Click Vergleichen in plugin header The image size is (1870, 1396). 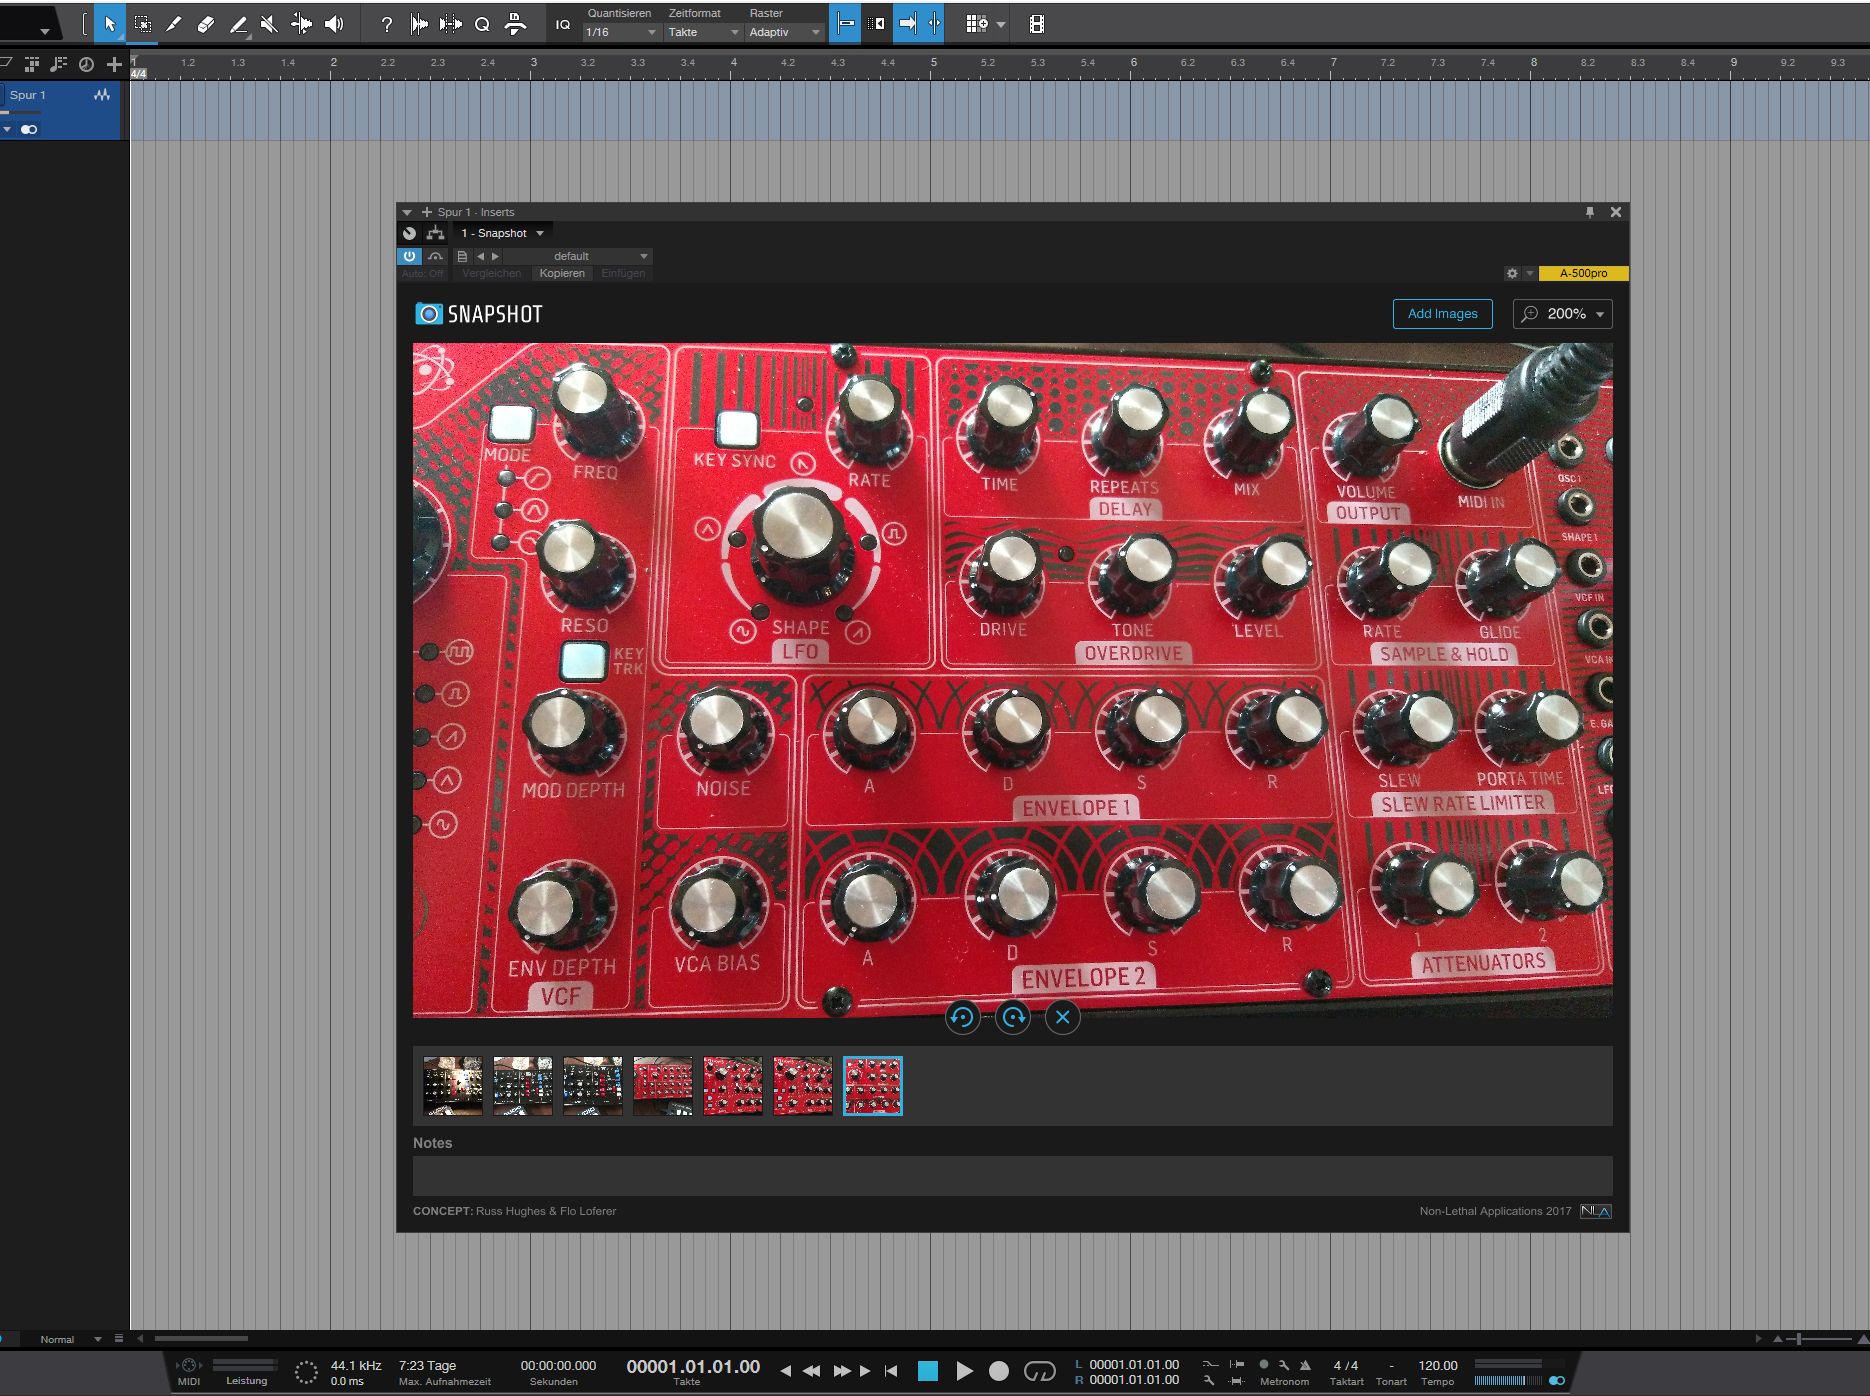(x=491, y=273)
